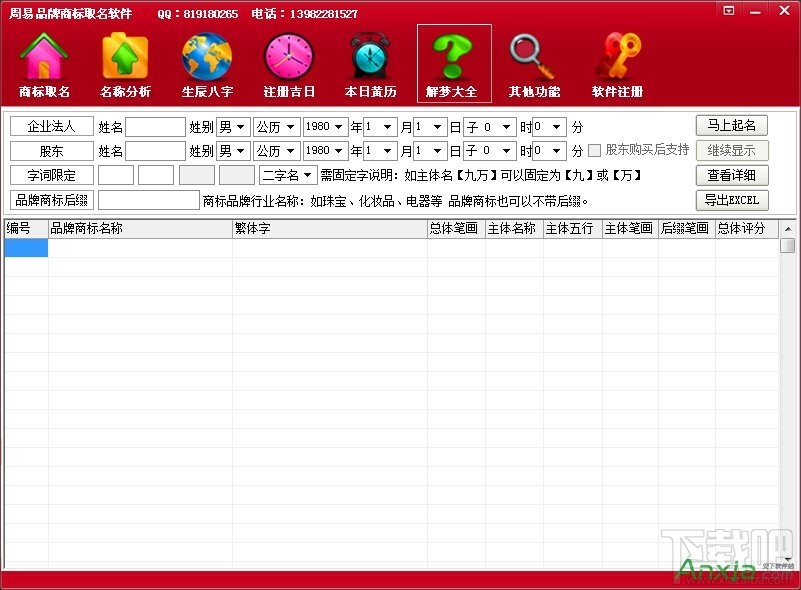Open 其他功能 magnifier icon
The width and height of the screenshot is (801, 590).
click(535, 62)
